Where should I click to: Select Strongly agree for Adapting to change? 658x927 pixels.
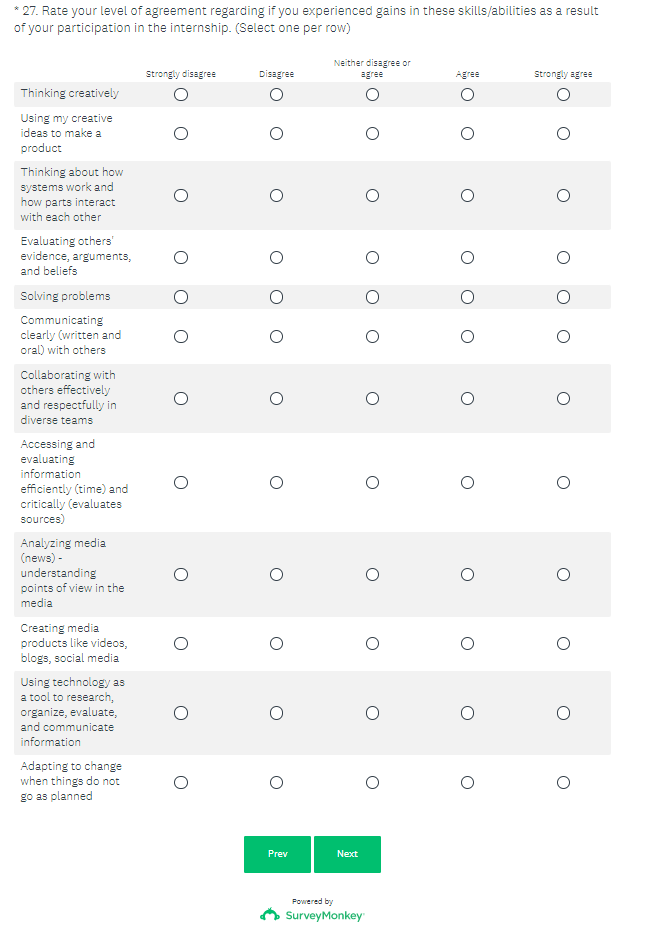tap(563, 782)
